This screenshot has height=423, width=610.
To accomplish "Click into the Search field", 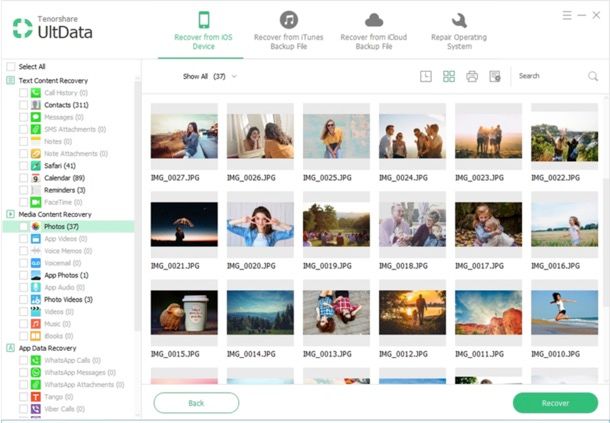I will [x=551, y=76].
